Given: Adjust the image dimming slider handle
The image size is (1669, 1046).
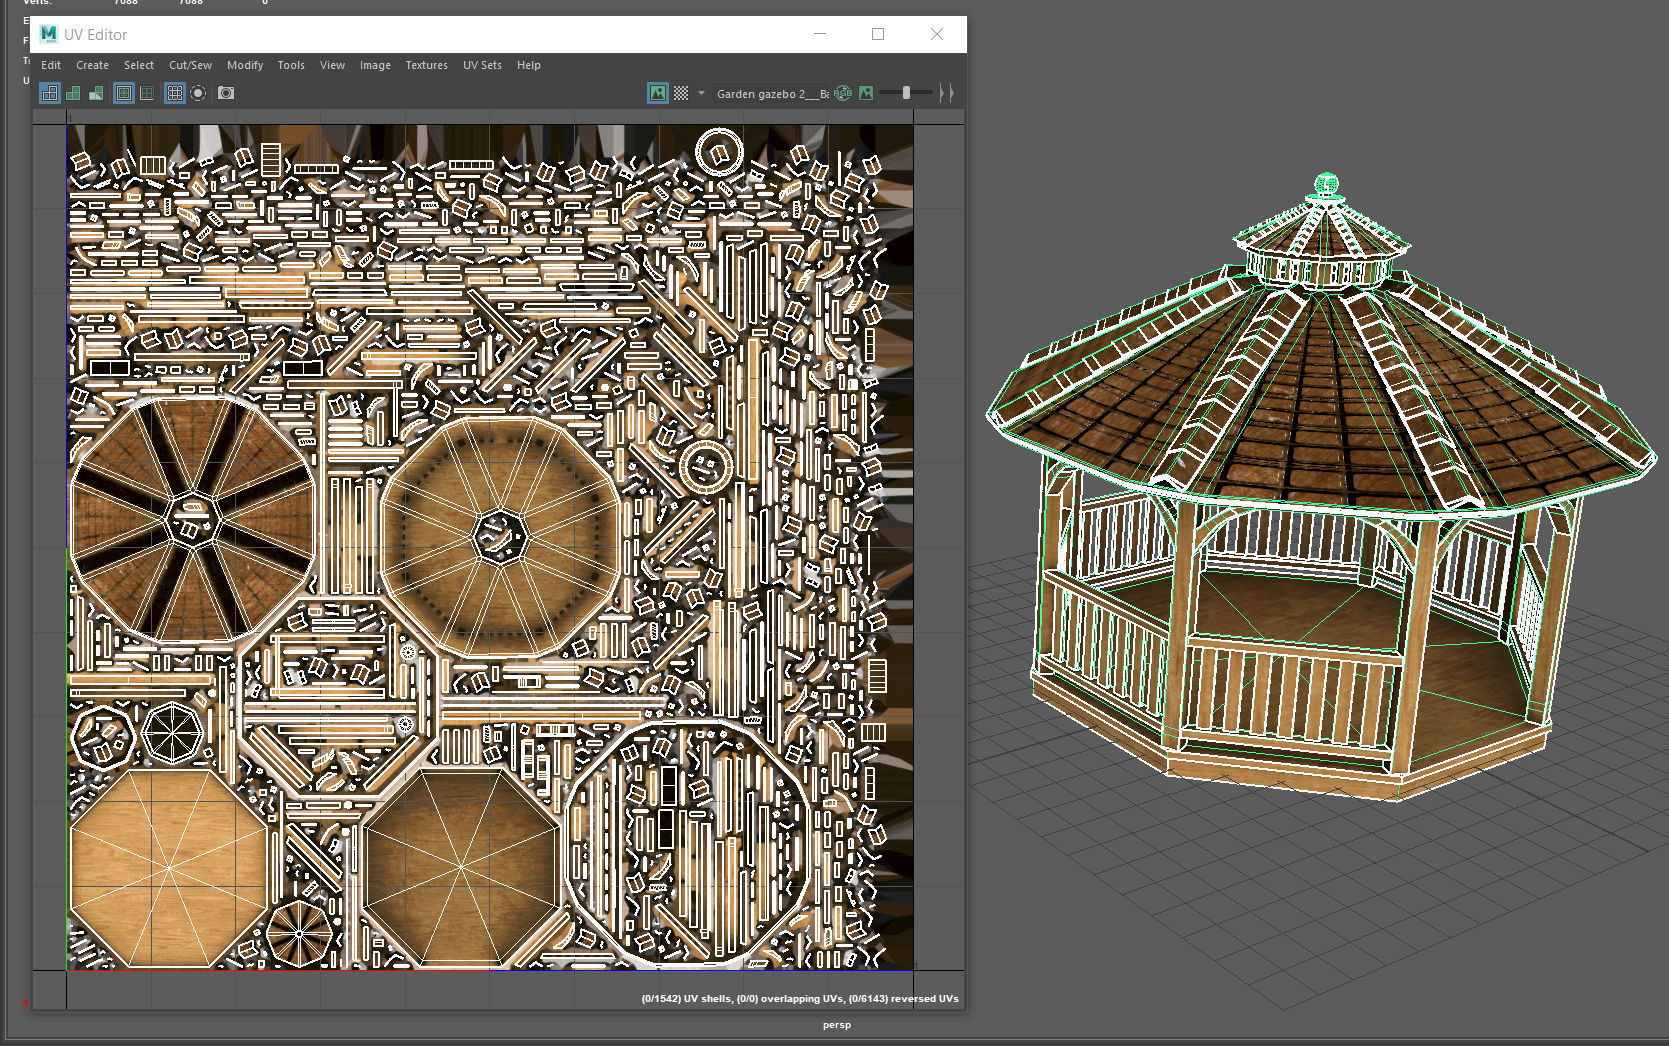Looking at the screenshot, I should [906, 93].
